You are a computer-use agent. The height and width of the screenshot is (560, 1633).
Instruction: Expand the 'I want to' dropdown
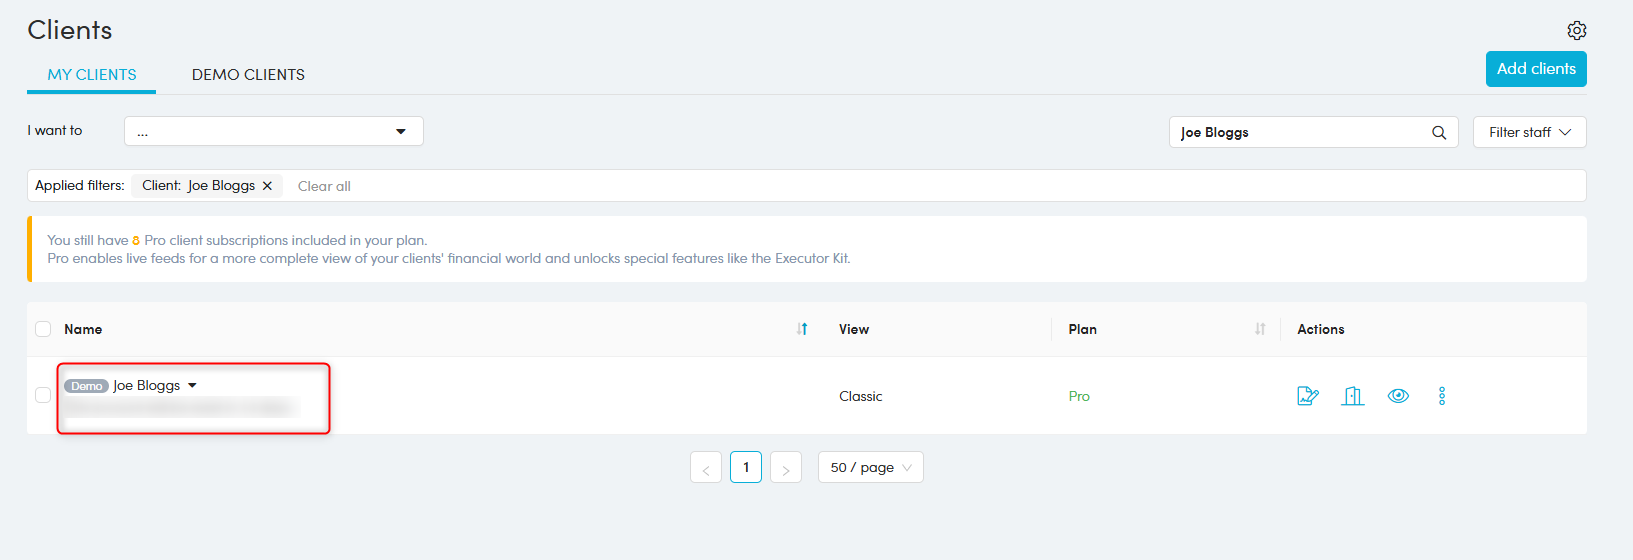click(273, 131)
